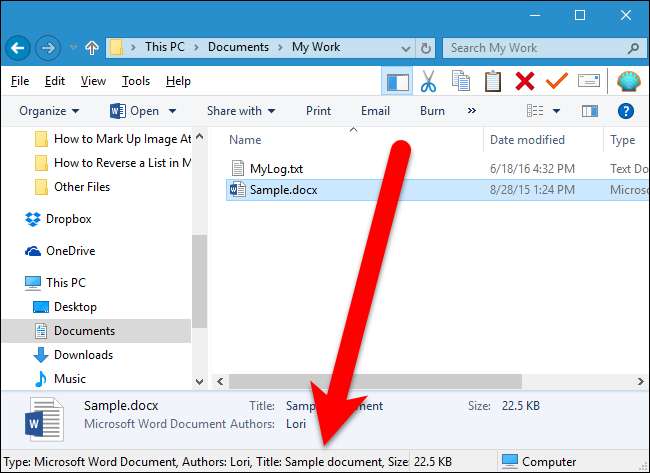Click the horizontal scrollbar left arrow

(220, 381)
